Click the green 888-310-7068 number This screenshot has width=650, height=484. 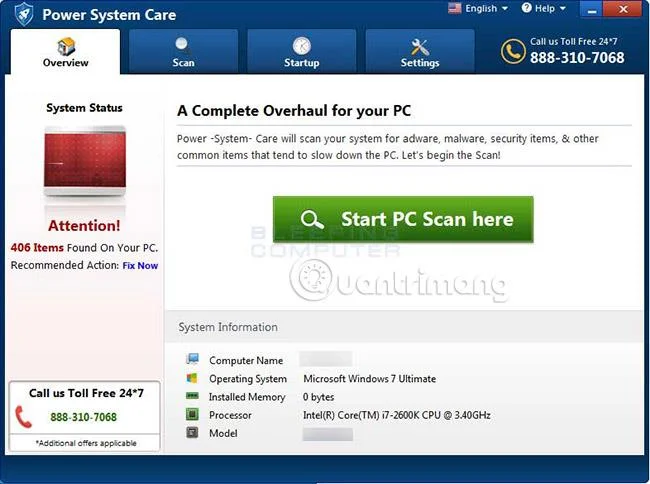pyautogui.click(x=83, y=417)
